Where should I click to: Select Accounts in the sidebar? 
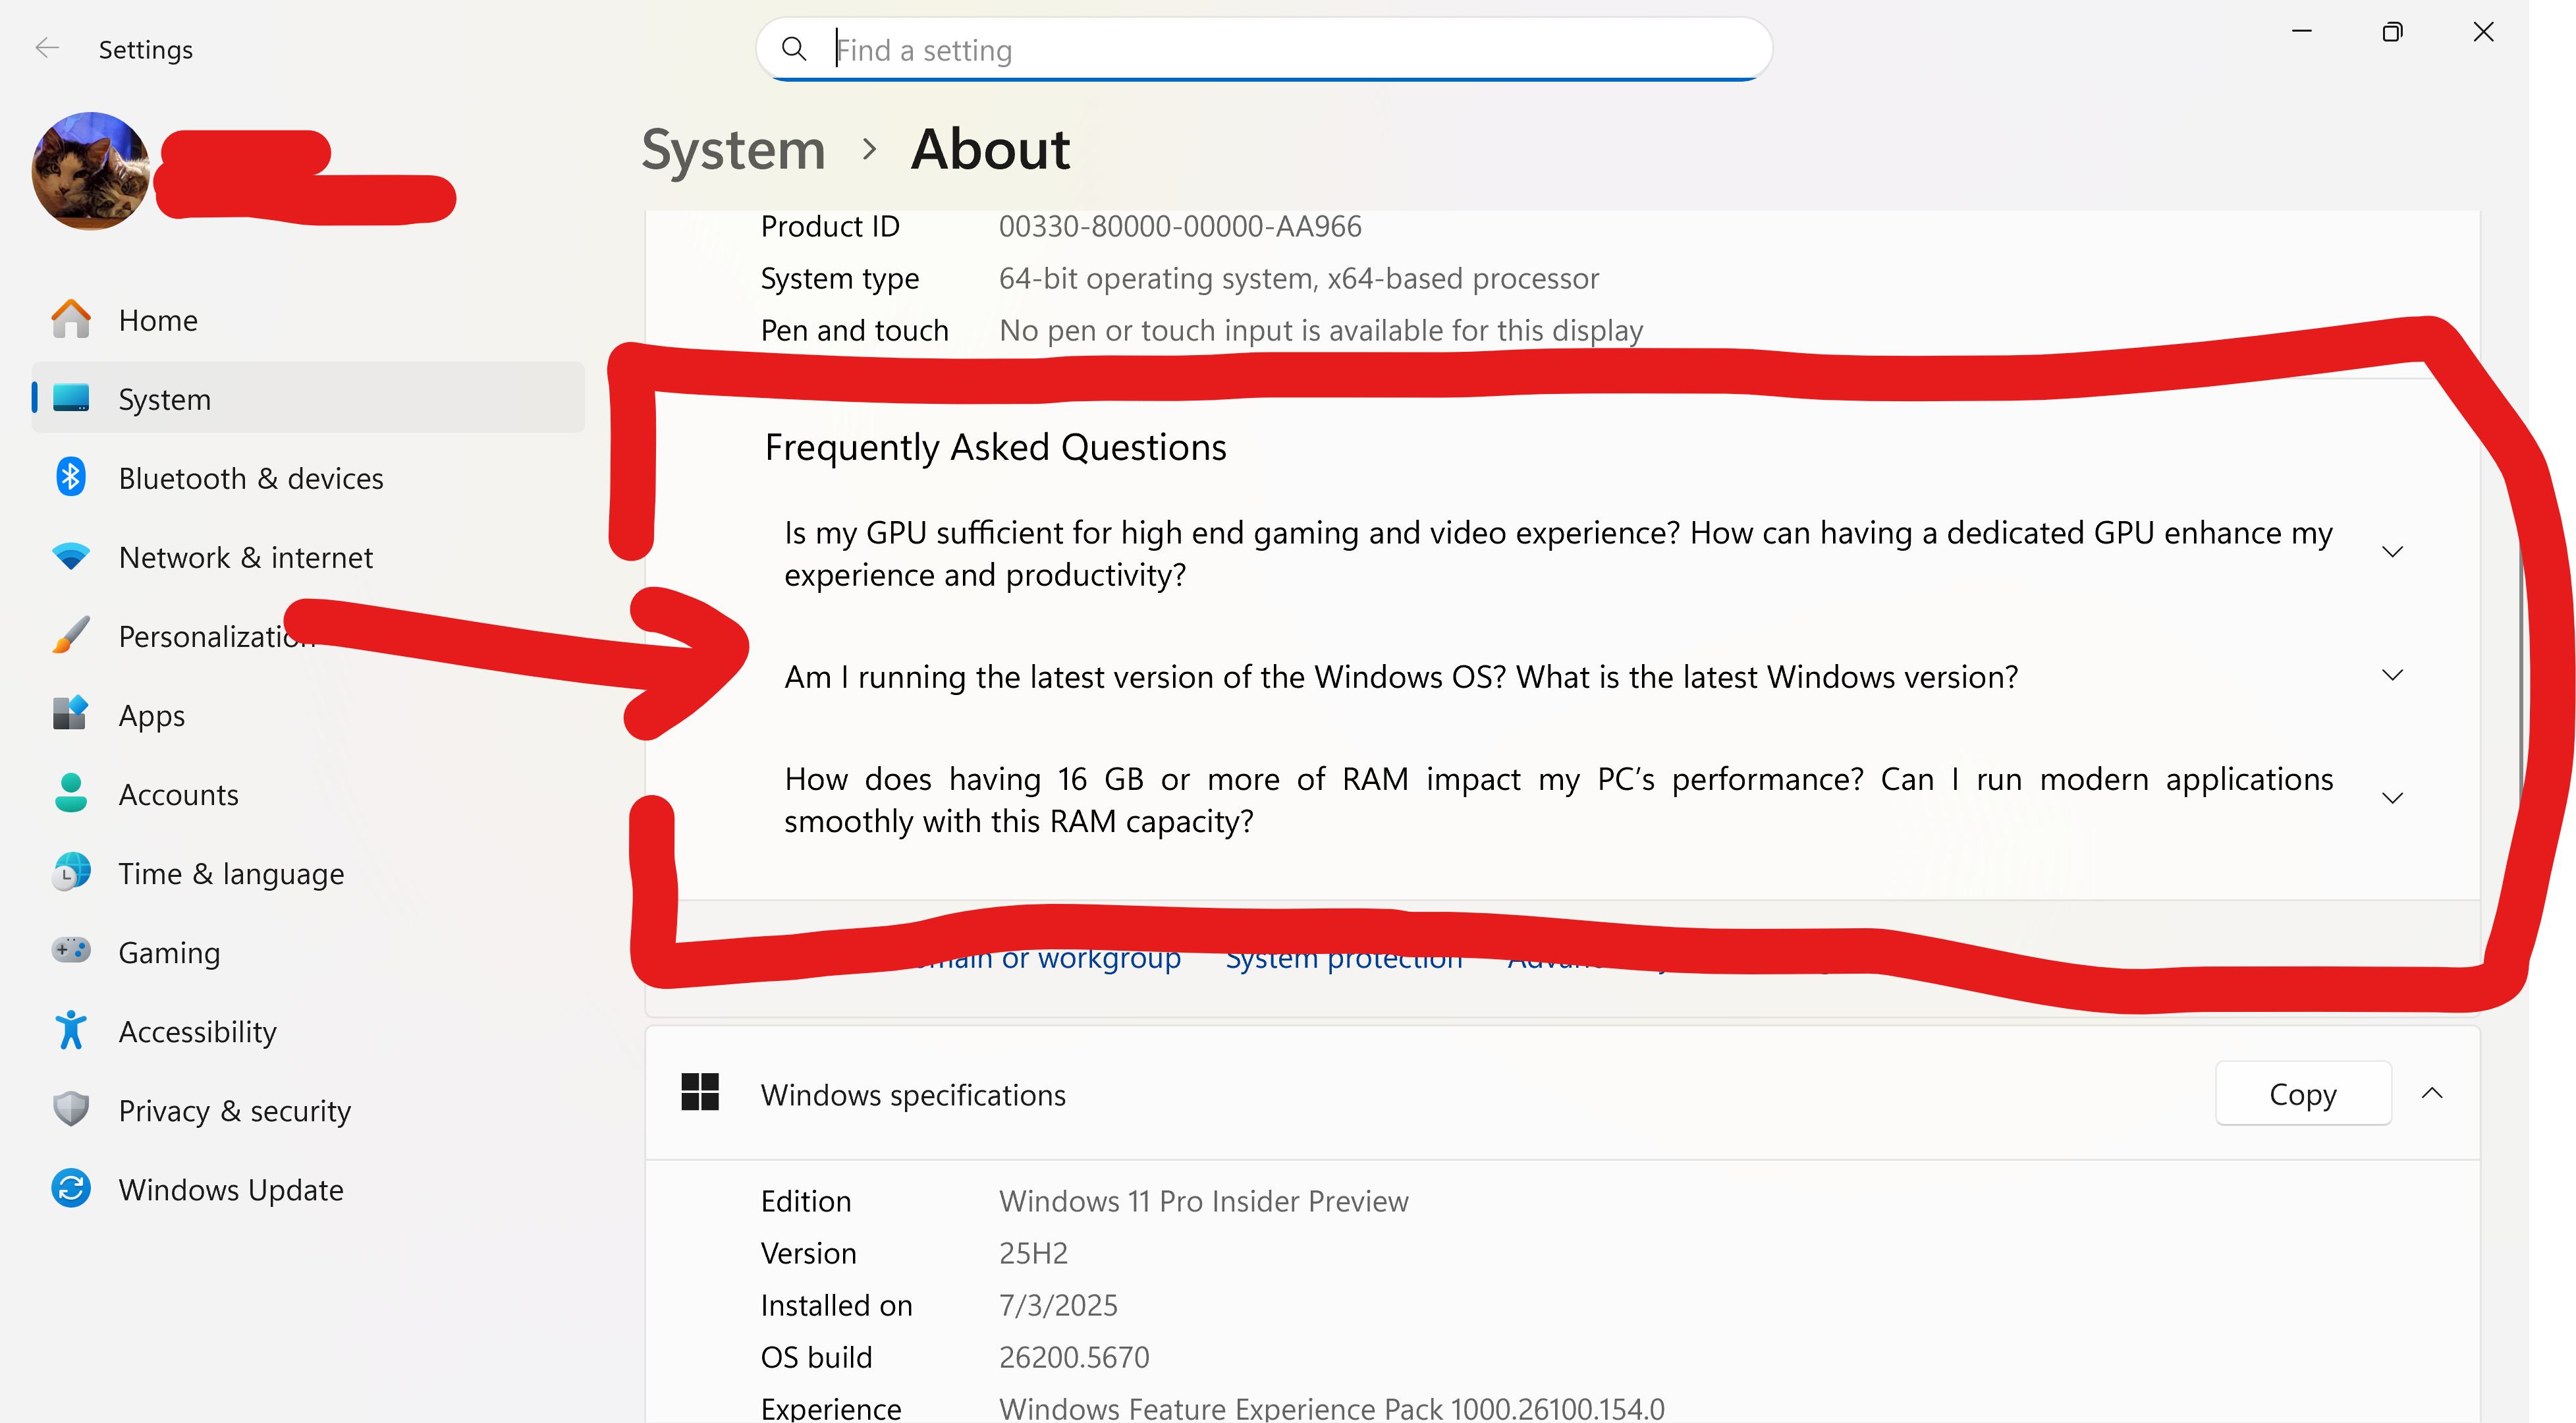pos(308,794)
